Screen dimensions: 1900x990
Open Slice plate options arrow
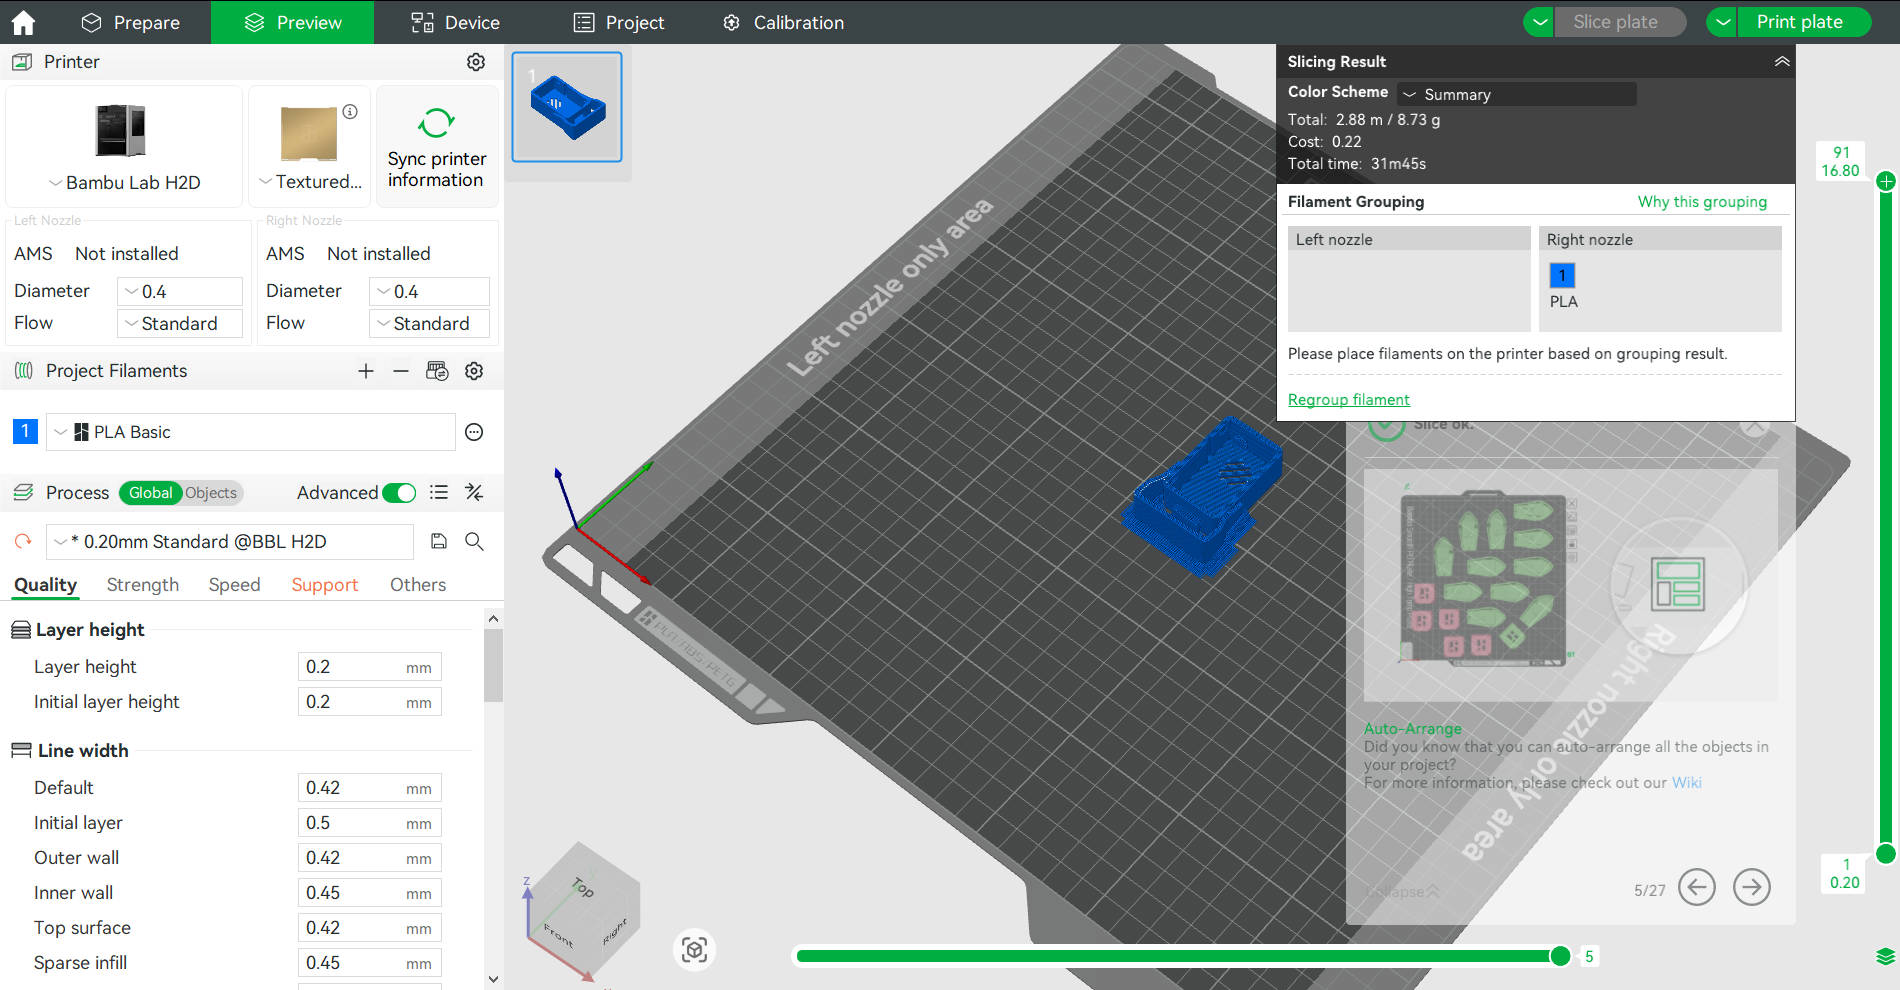coord(1539,22)
